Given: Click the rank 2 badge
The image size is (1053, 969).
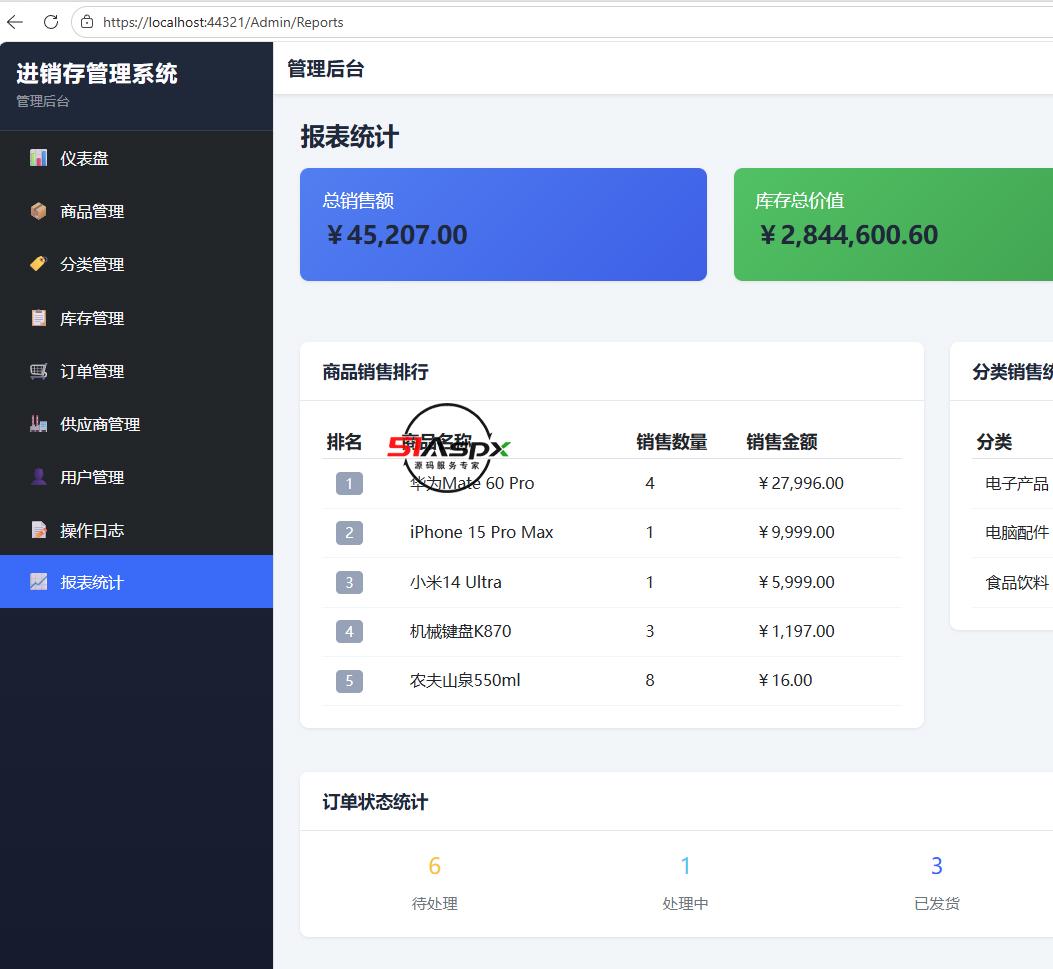Looking at the screenshot, I should click(349, 533).
